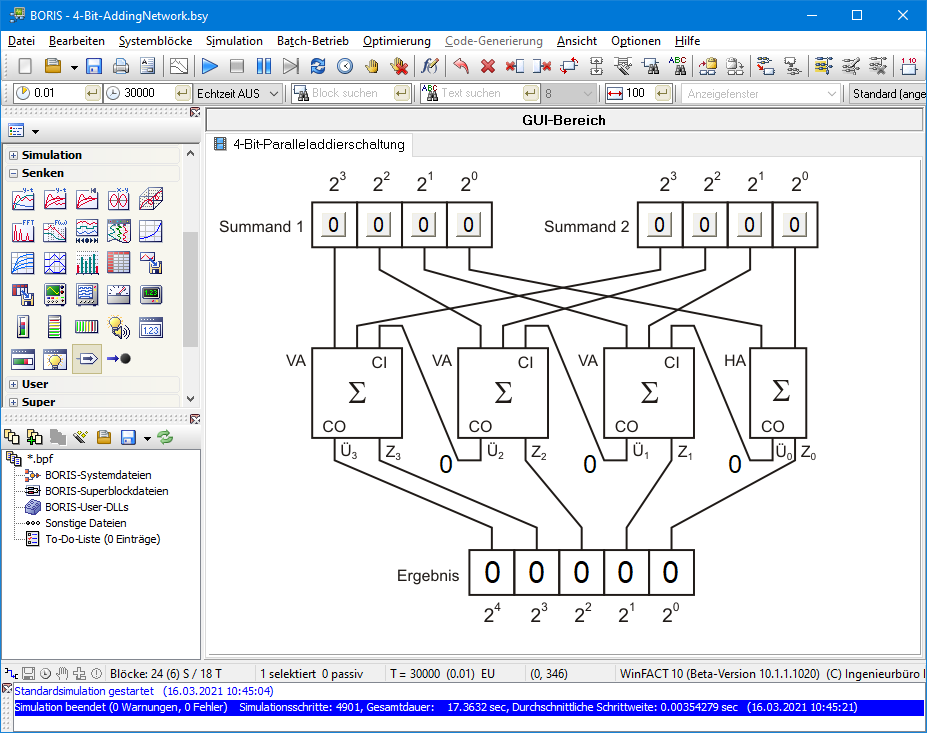Screen dimensions: 927x733
Task: Create a new blank system file
Action: pyautogui.click(x=25, y=66)
